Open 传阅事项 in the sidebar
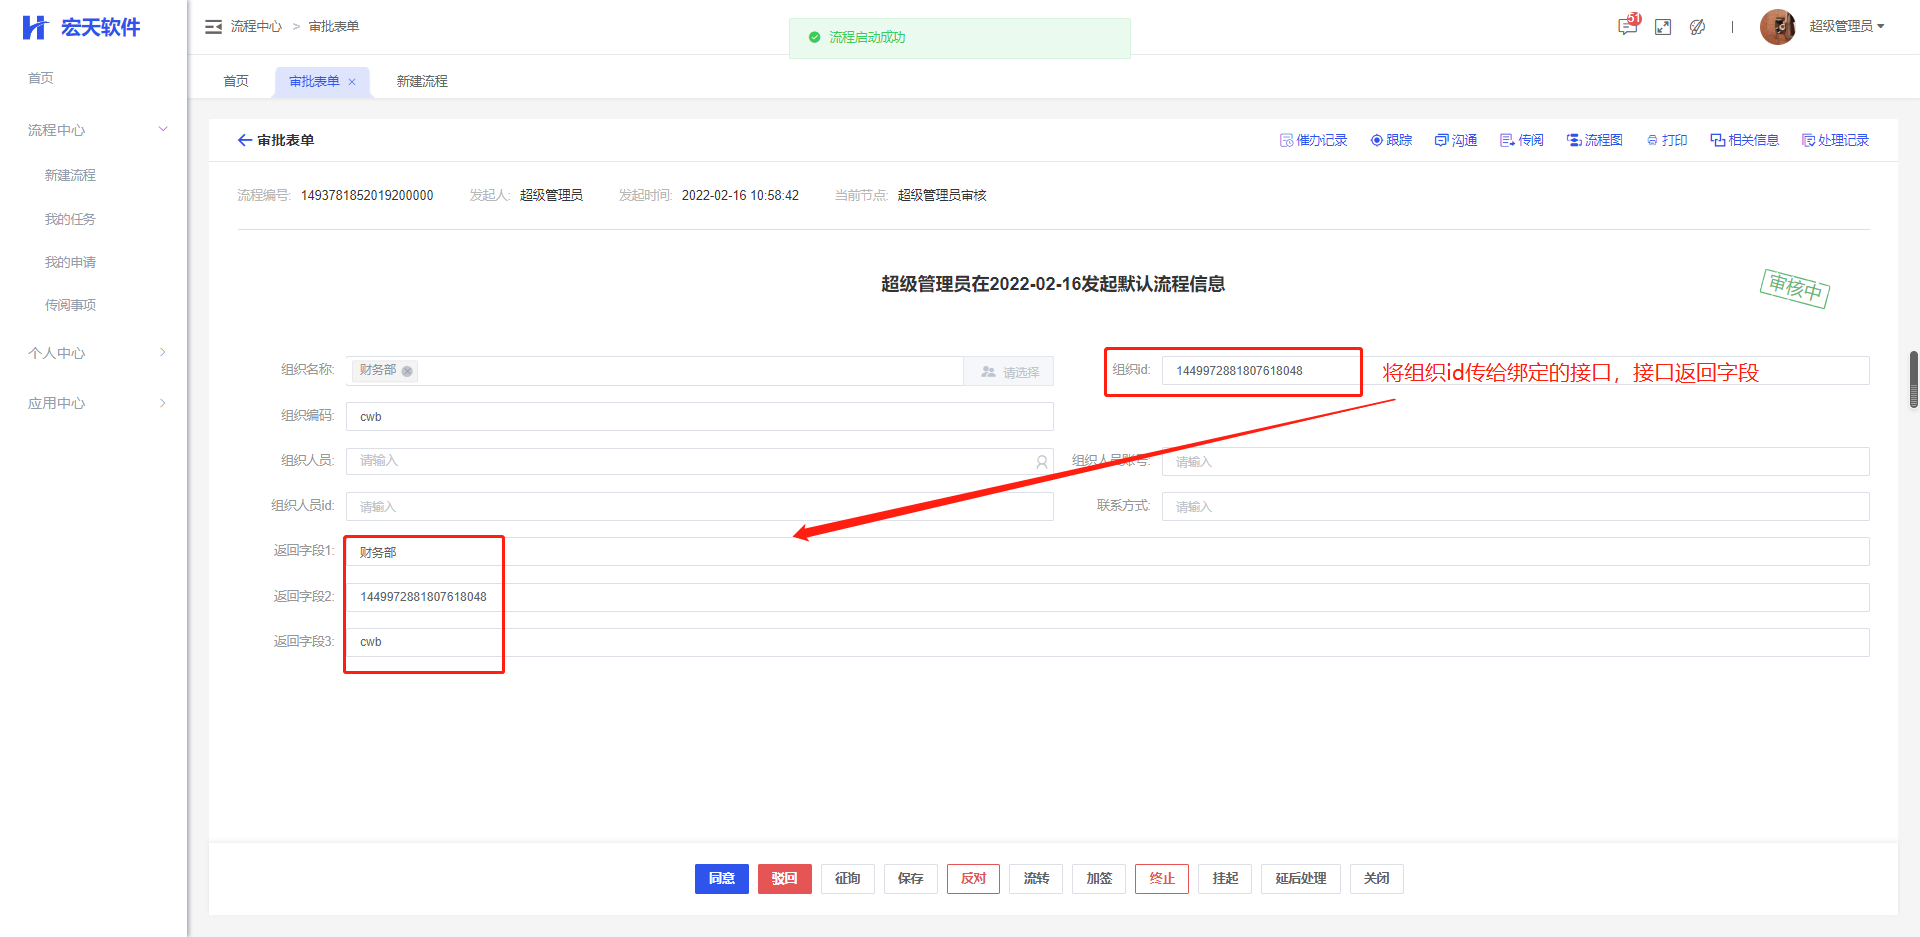 70,305
